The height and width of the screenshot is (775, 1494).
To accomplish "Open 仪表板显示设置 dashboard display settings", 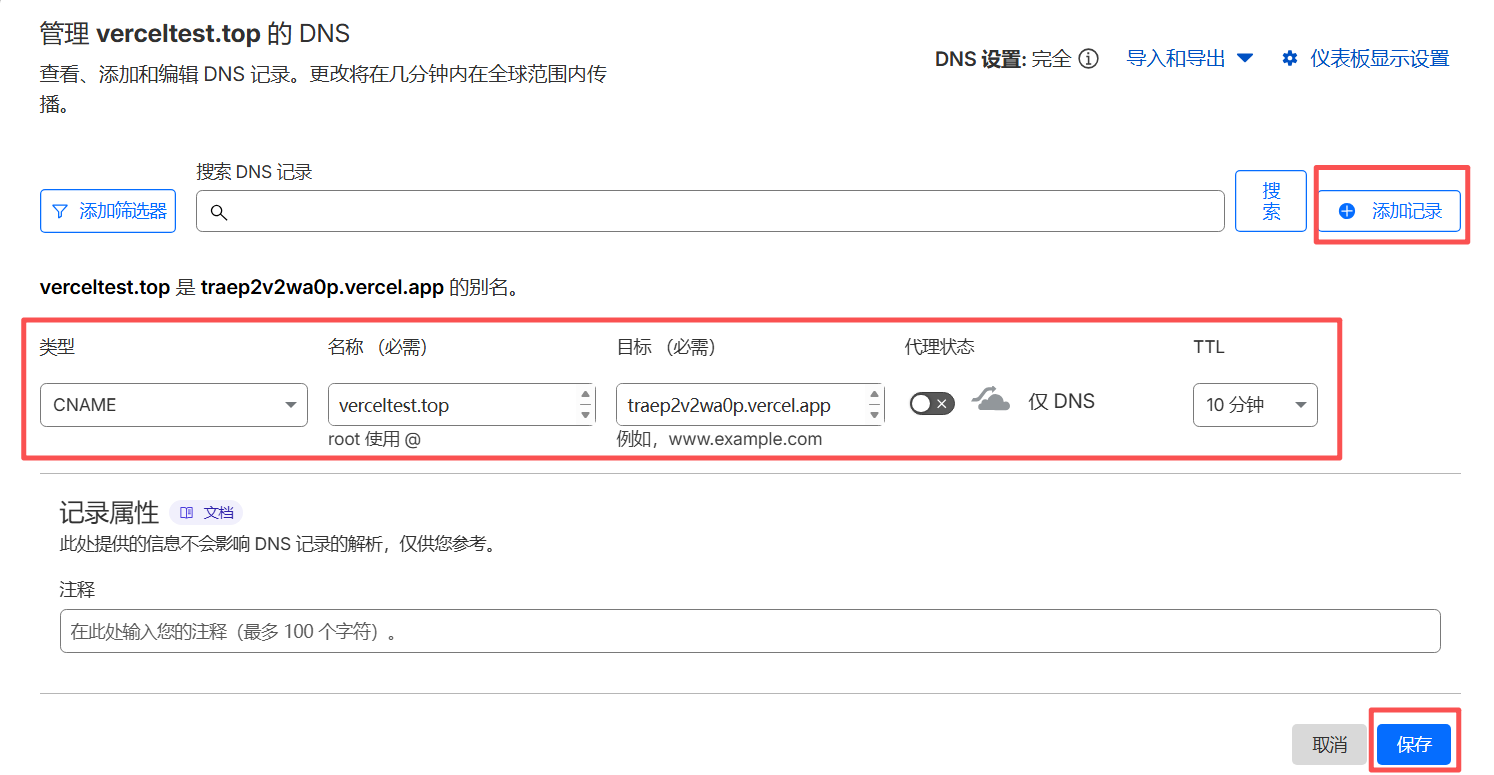I will [1366, 58].
